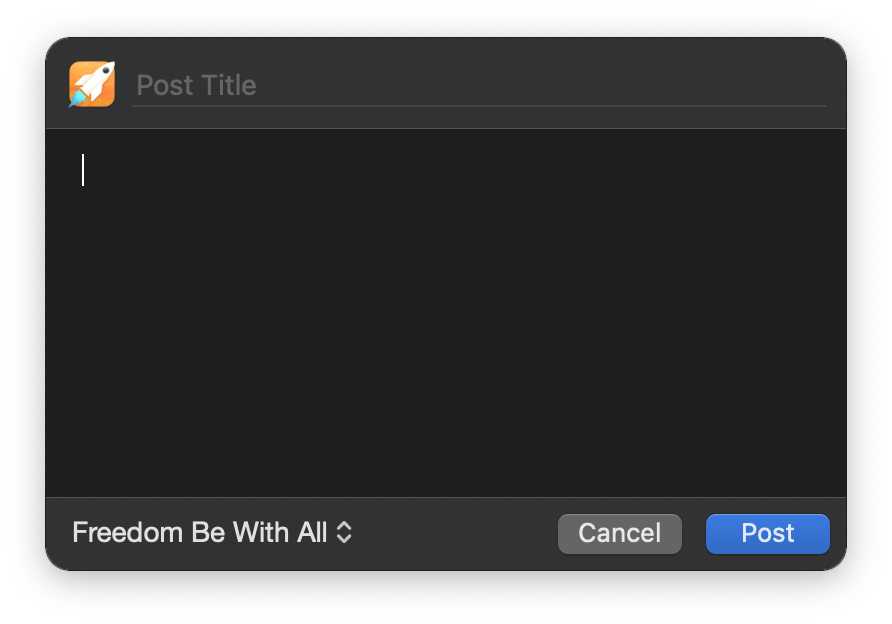
Task: Choose a different blog from bottom popup
Action: pos(212,533)
